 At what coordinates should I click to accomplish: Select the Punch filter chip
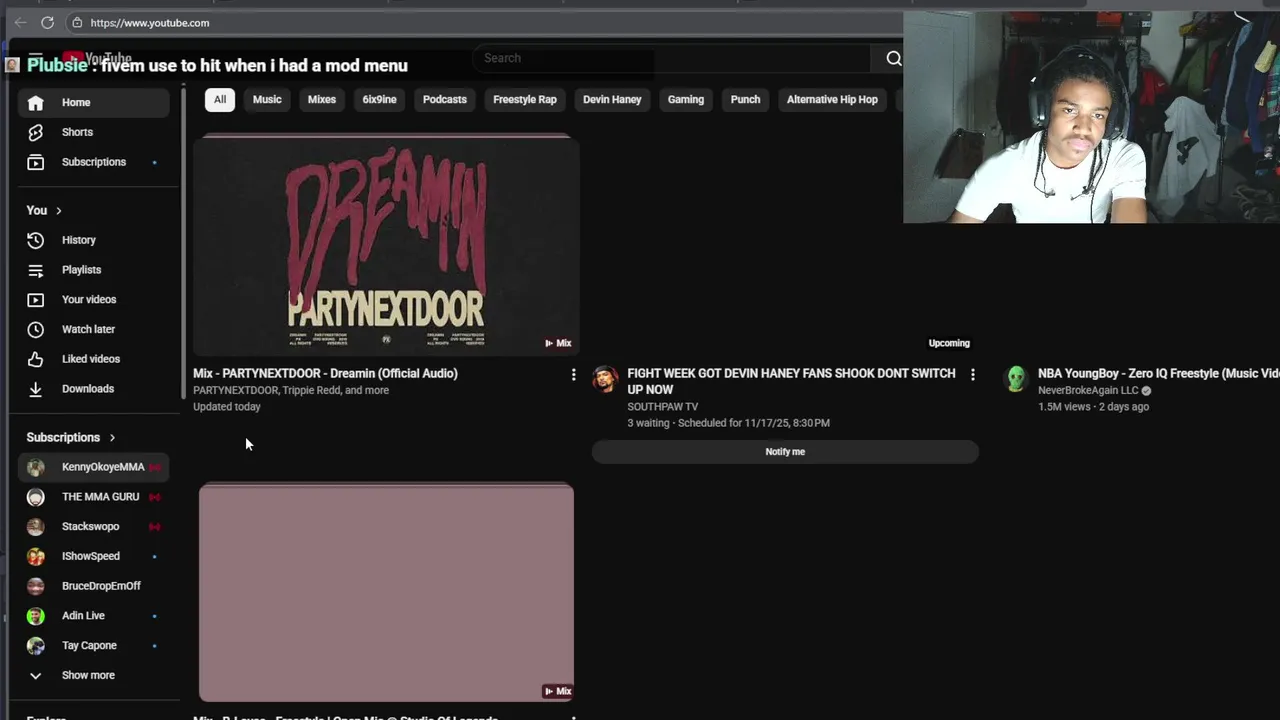(745, 99)
